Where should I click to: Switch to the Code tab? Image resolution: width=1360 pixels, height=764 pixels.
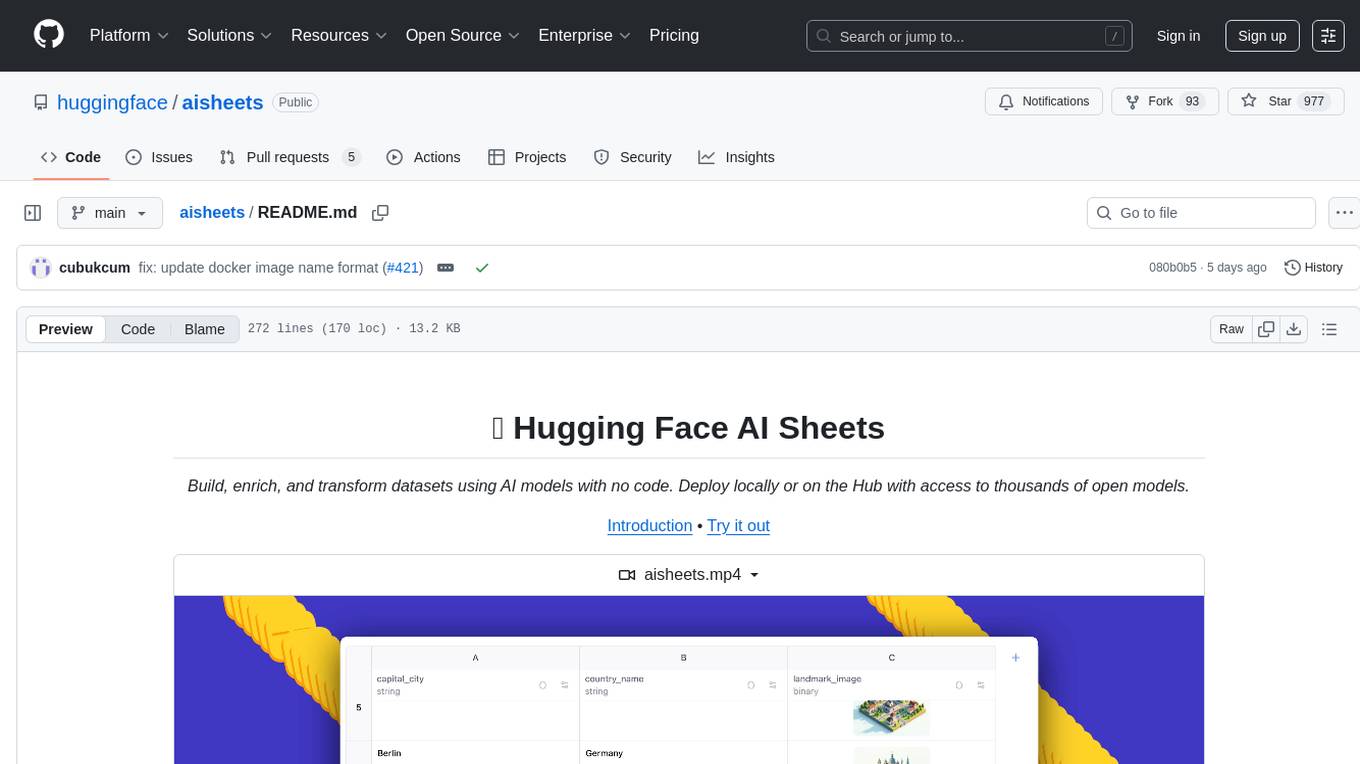[71, 157]
